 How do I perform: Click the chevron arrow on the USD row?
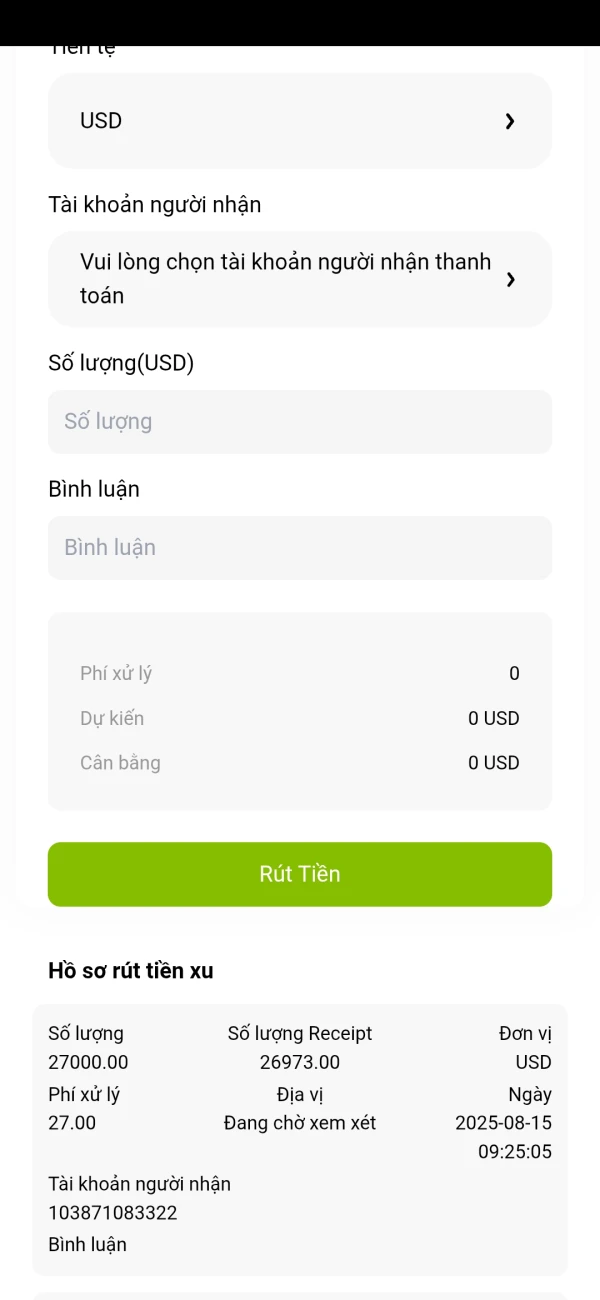[510, 121]
